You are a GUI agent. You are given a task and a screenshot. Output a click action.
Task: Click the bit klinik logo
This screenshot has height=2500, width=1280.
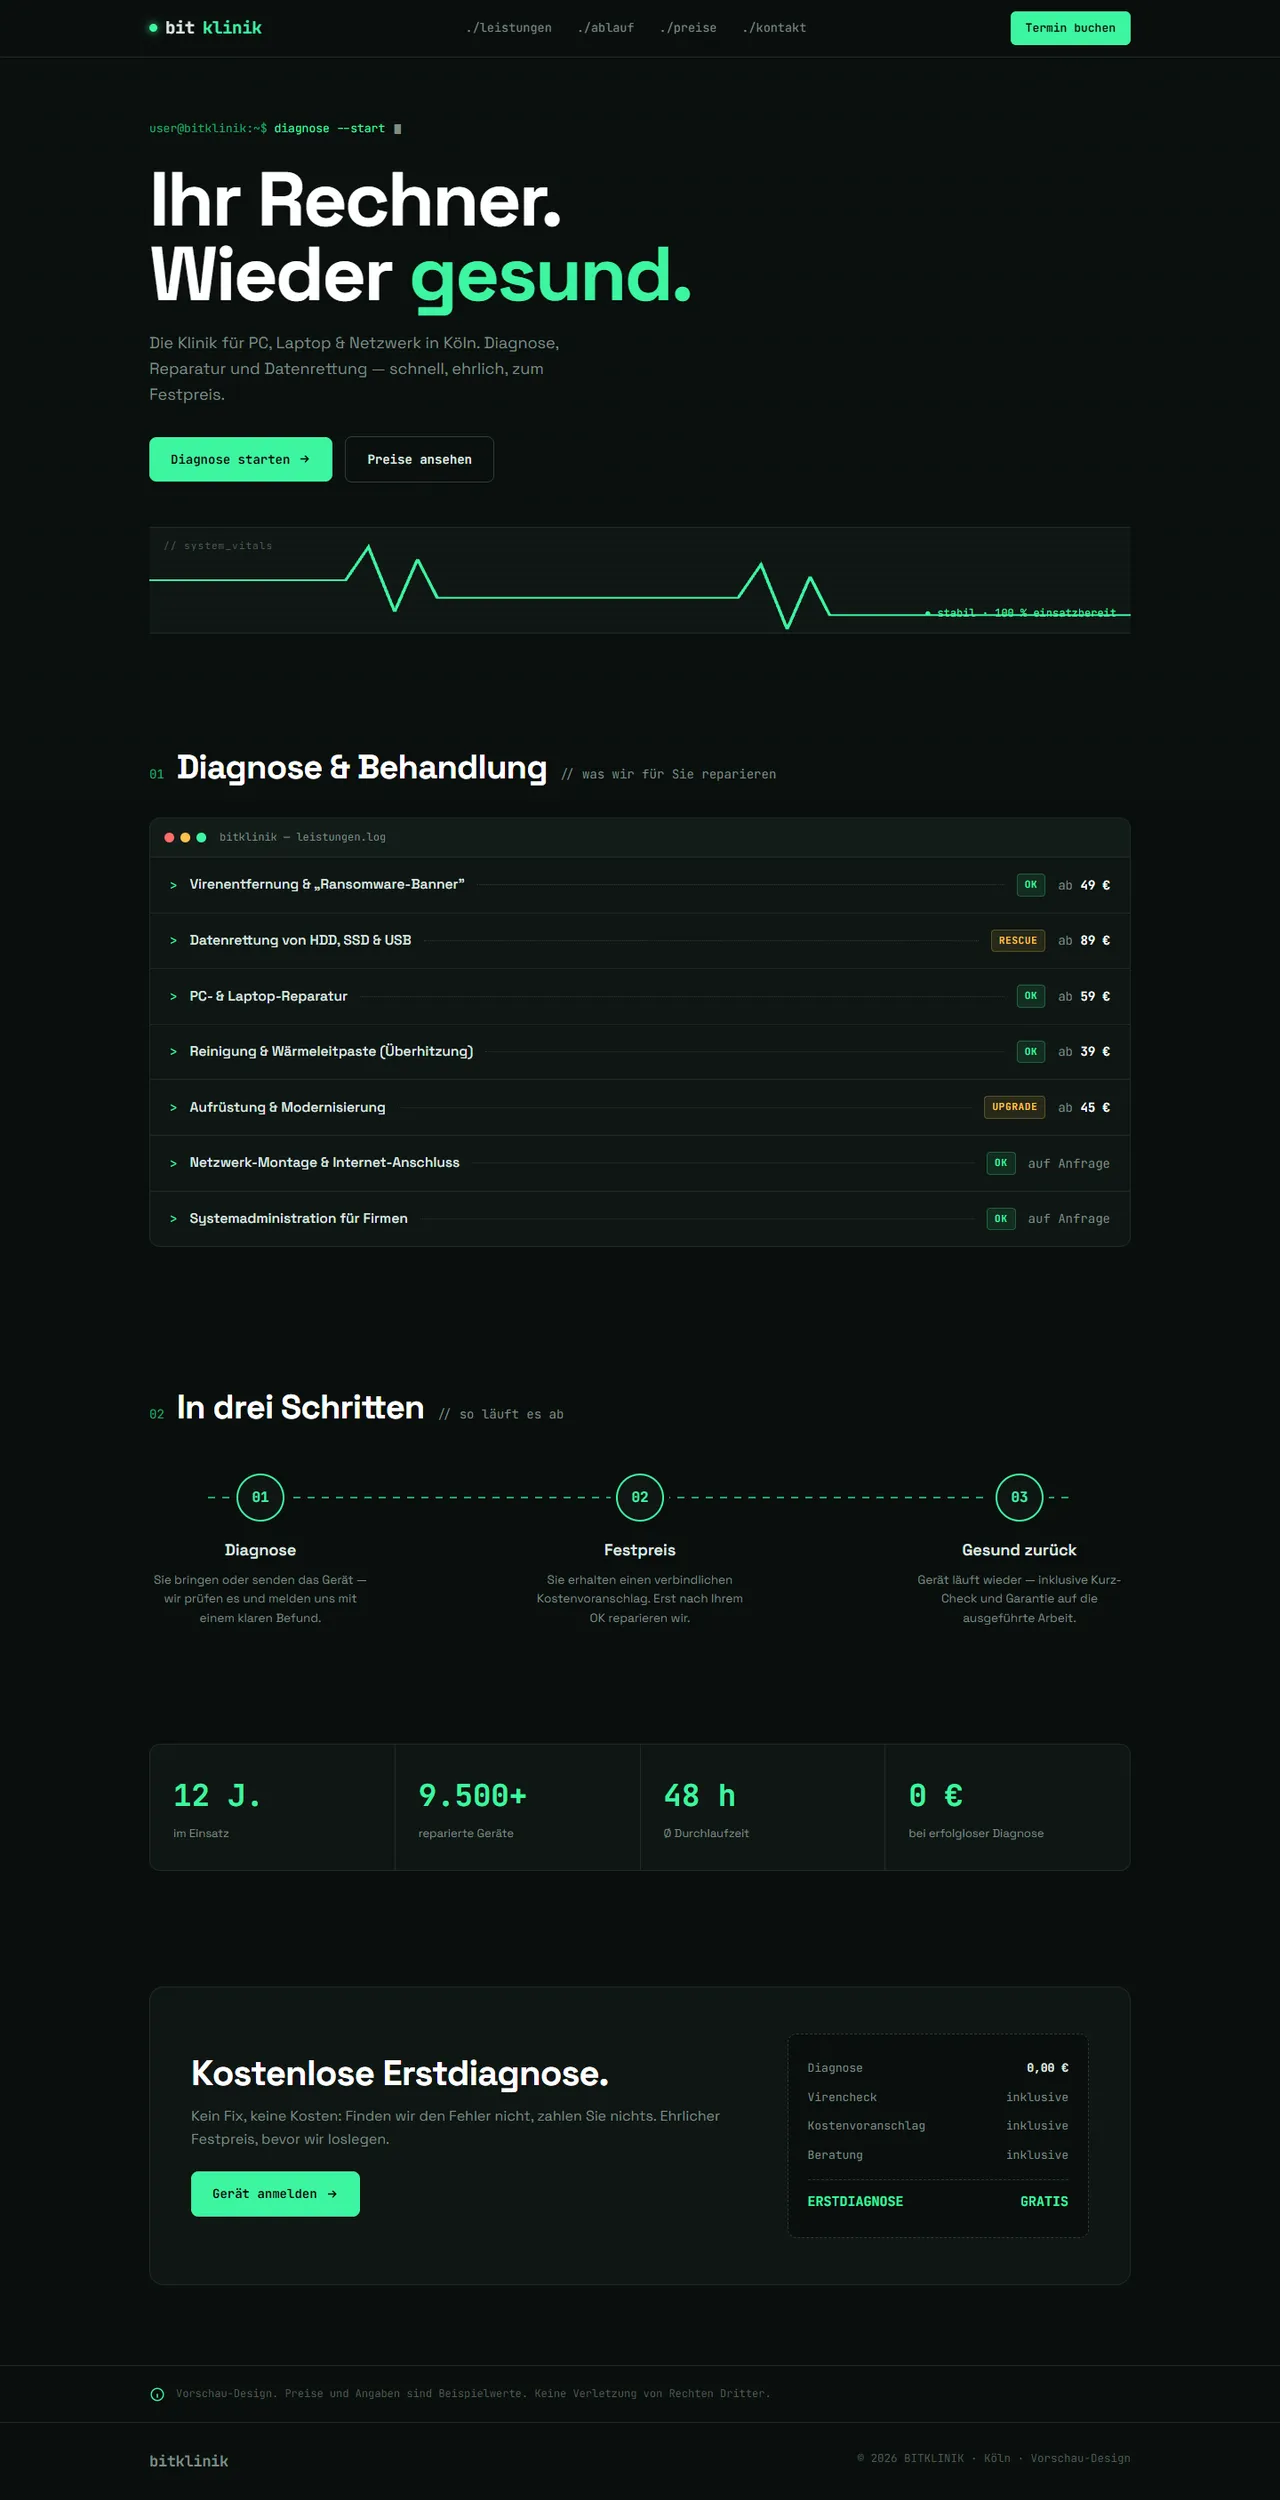(205, 28)
